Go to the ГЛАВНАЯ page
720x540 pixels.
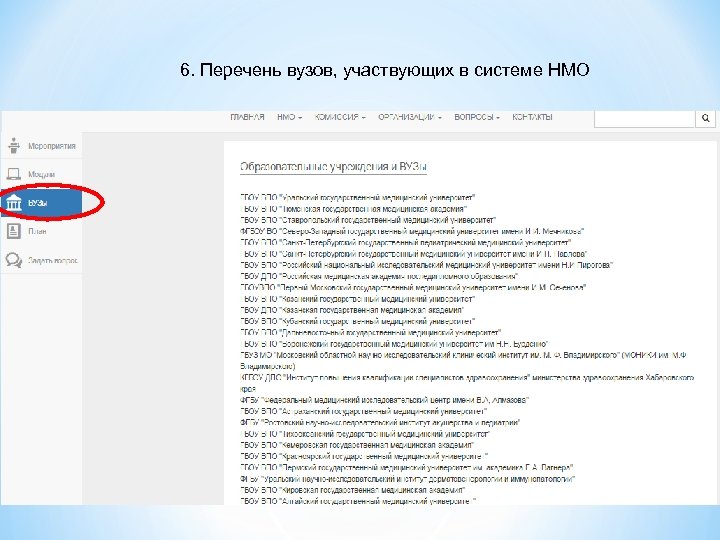(247, 117)
